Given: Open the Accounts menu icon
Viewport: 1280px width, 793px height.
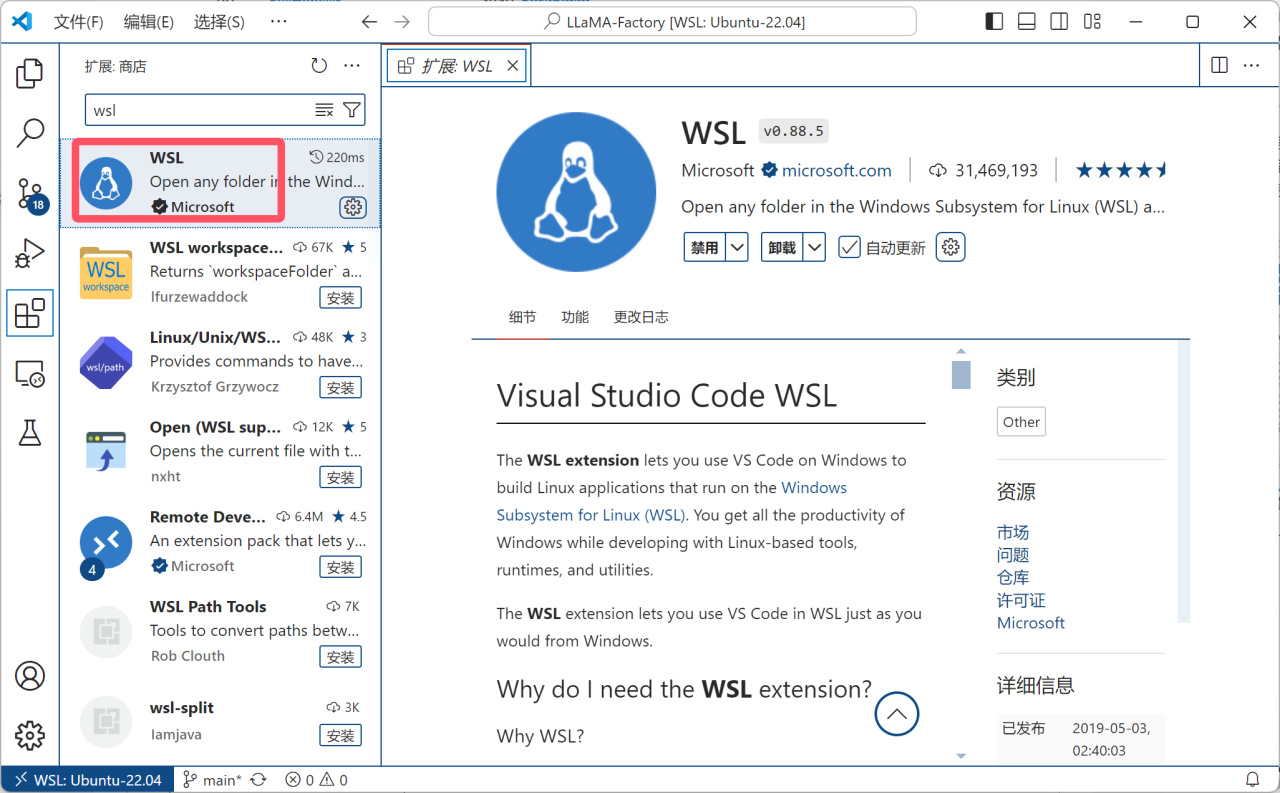Looking at the screenshot, I should 30,676.
